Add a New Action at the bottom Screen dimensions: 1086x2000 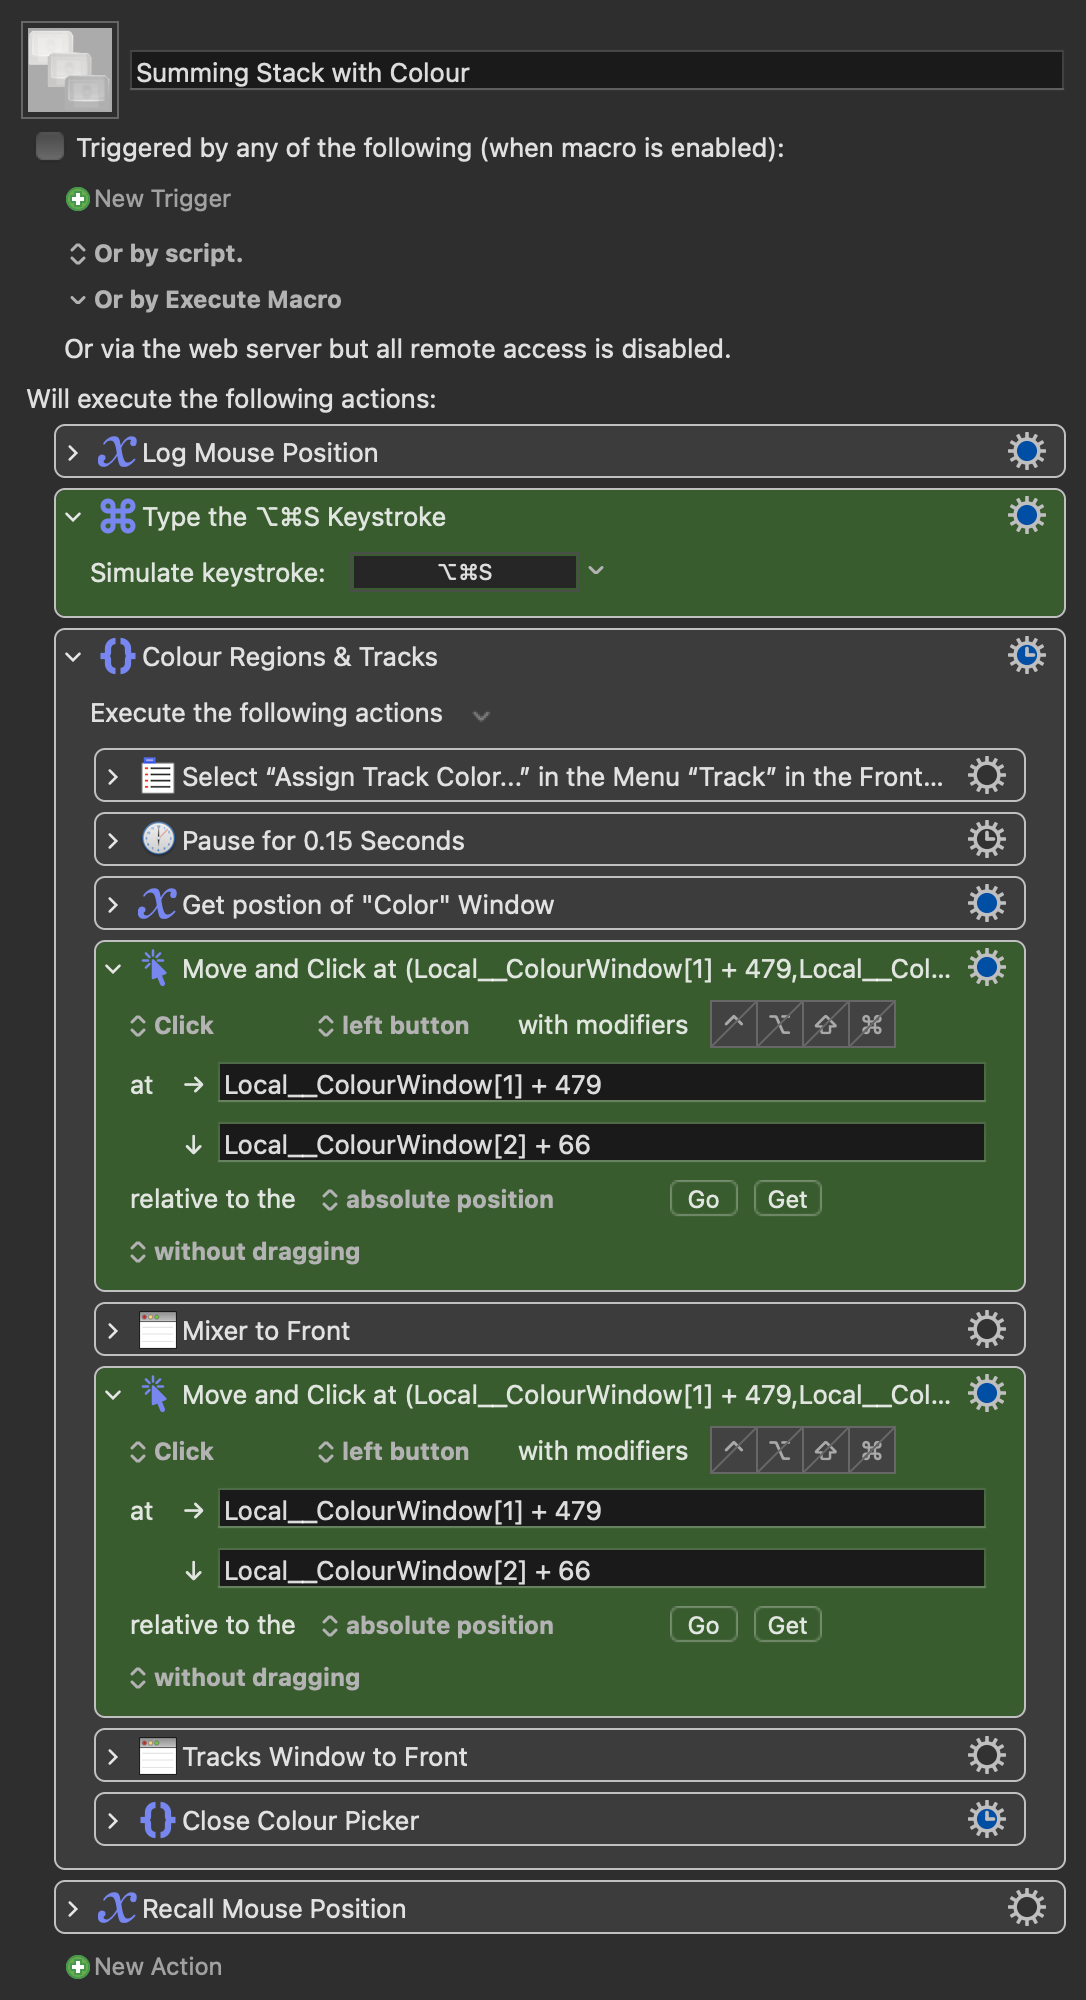[x=144, y=1967]
